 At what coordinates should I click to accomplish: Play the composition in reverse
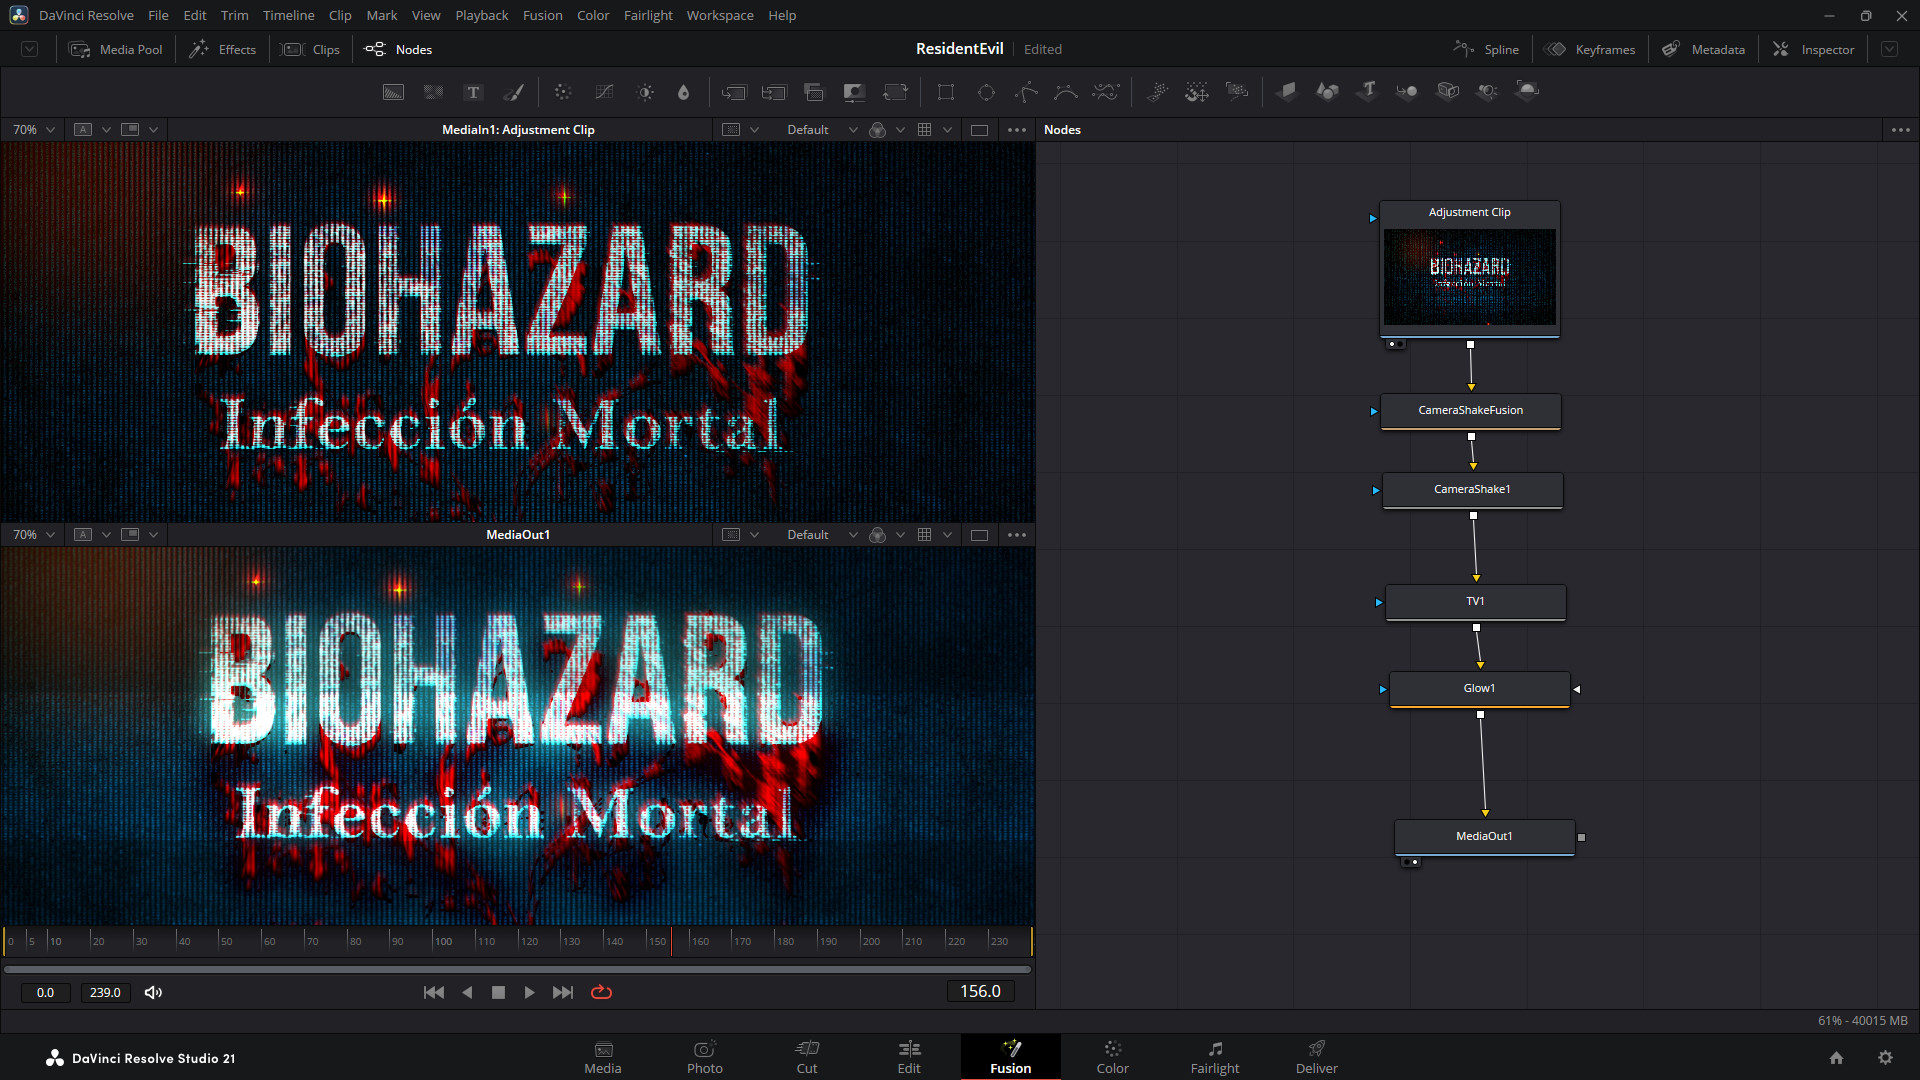point(467,992)
